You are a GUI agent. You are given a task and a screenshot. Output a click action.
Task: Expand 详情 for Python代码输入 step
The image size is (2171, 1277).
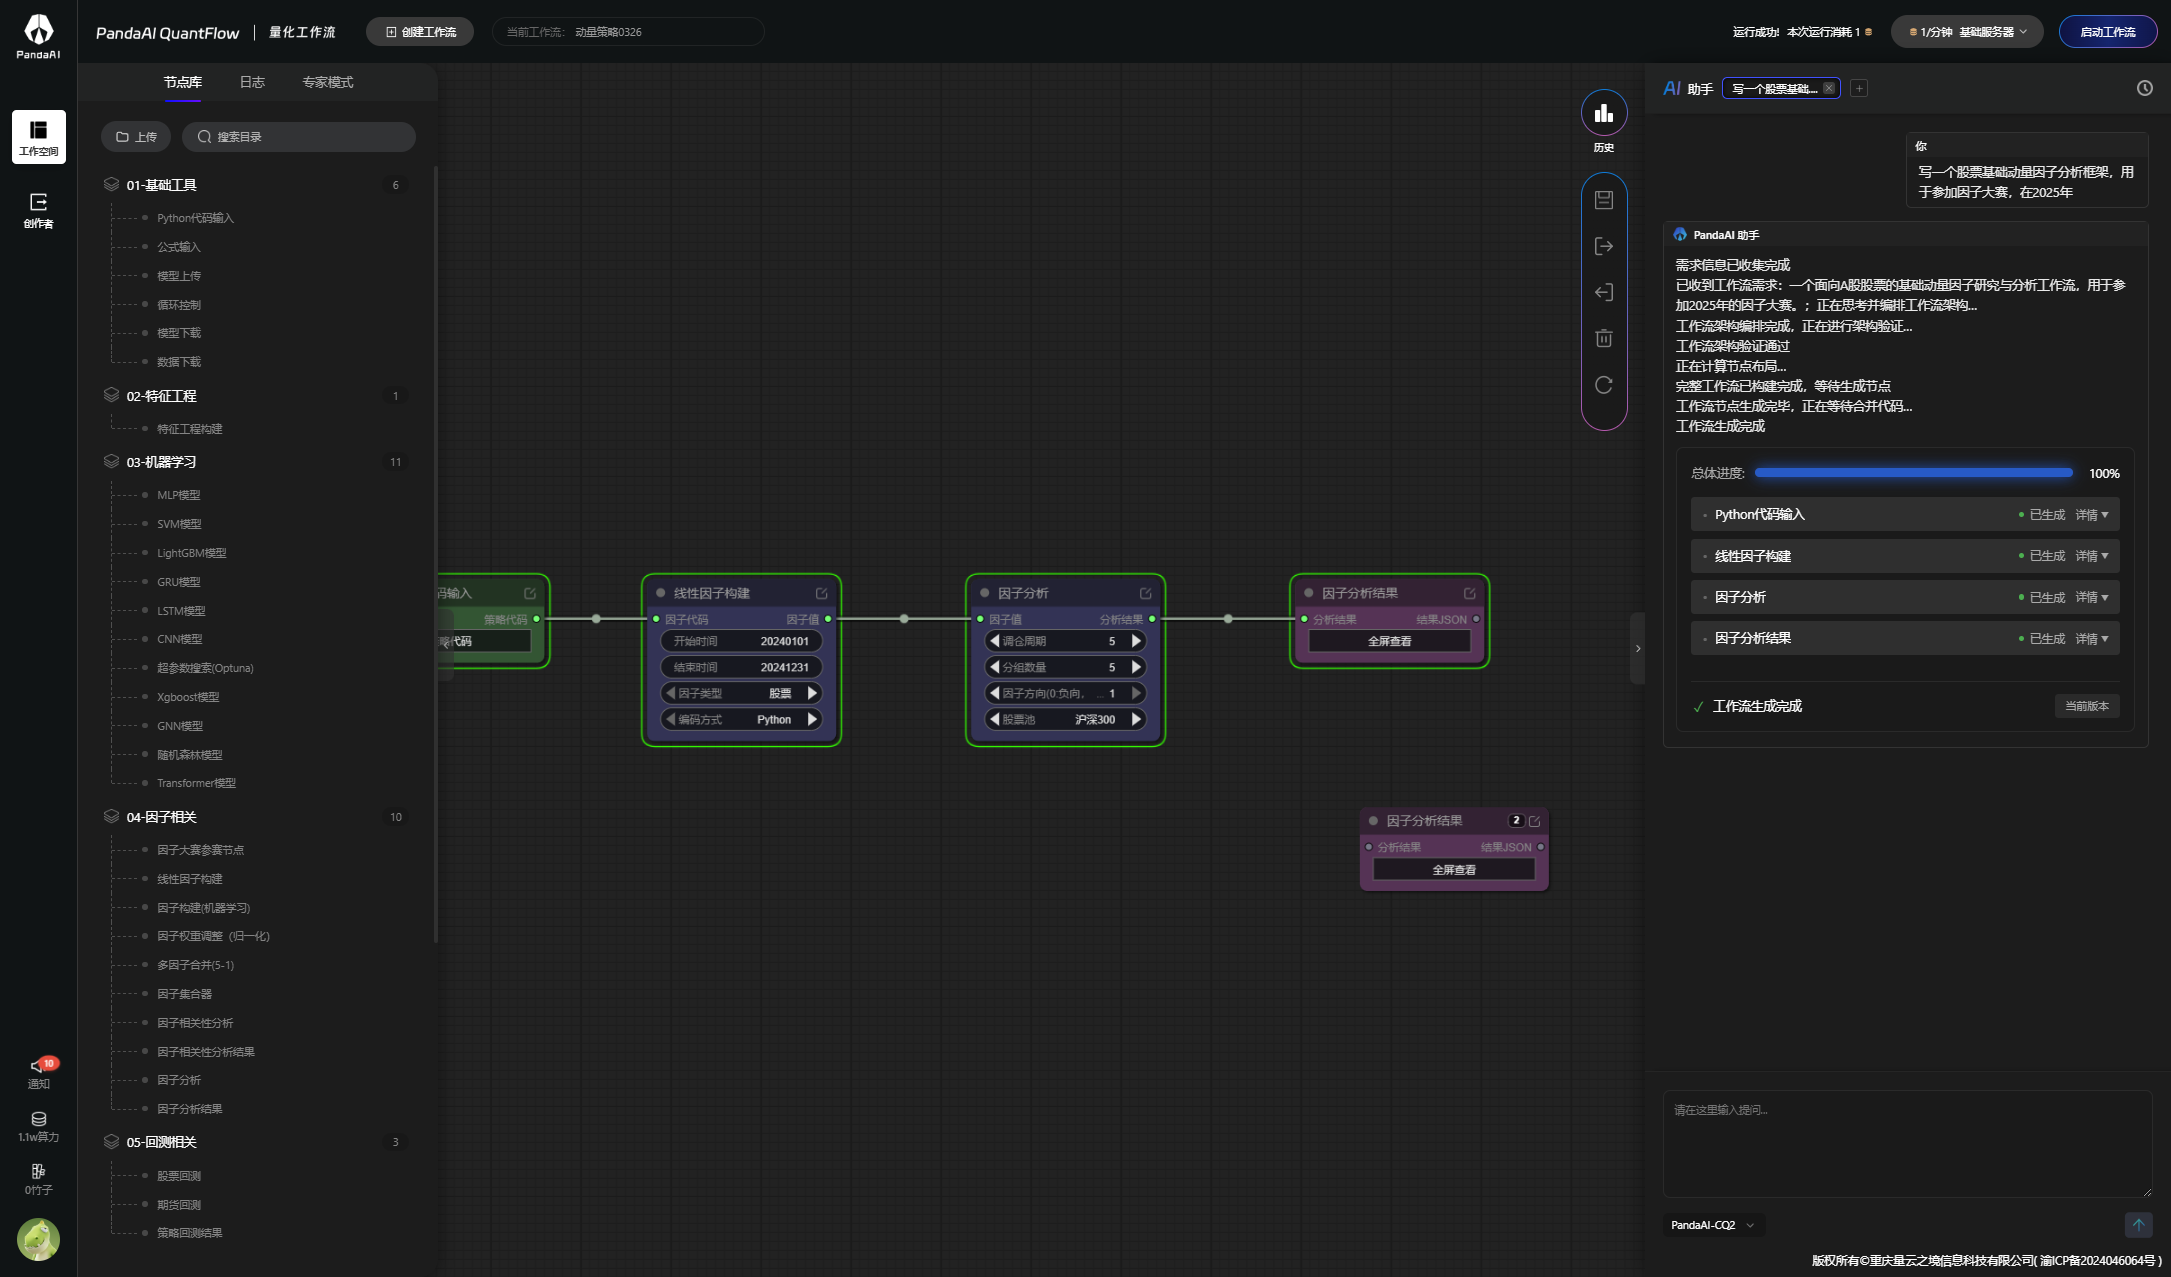[2091, 515]
